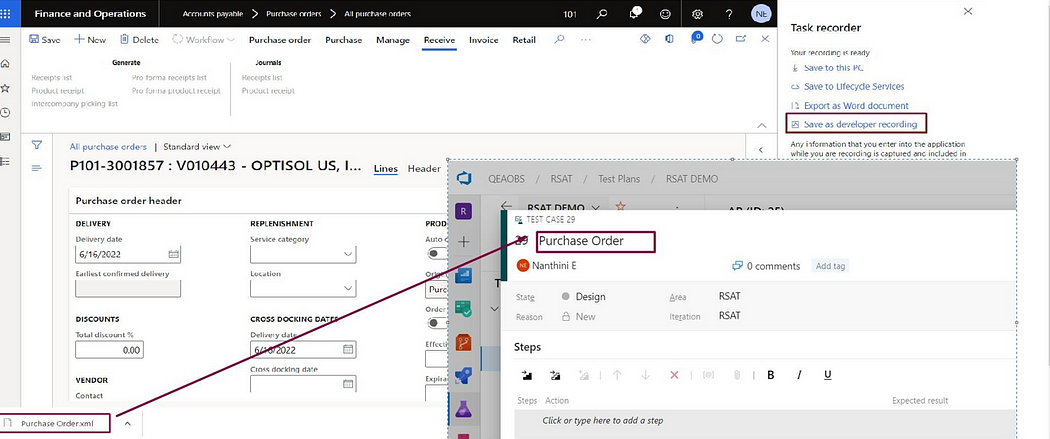Open Test Plans flask icon
The width and height of the screenshot is (1050, 439).
464,409
